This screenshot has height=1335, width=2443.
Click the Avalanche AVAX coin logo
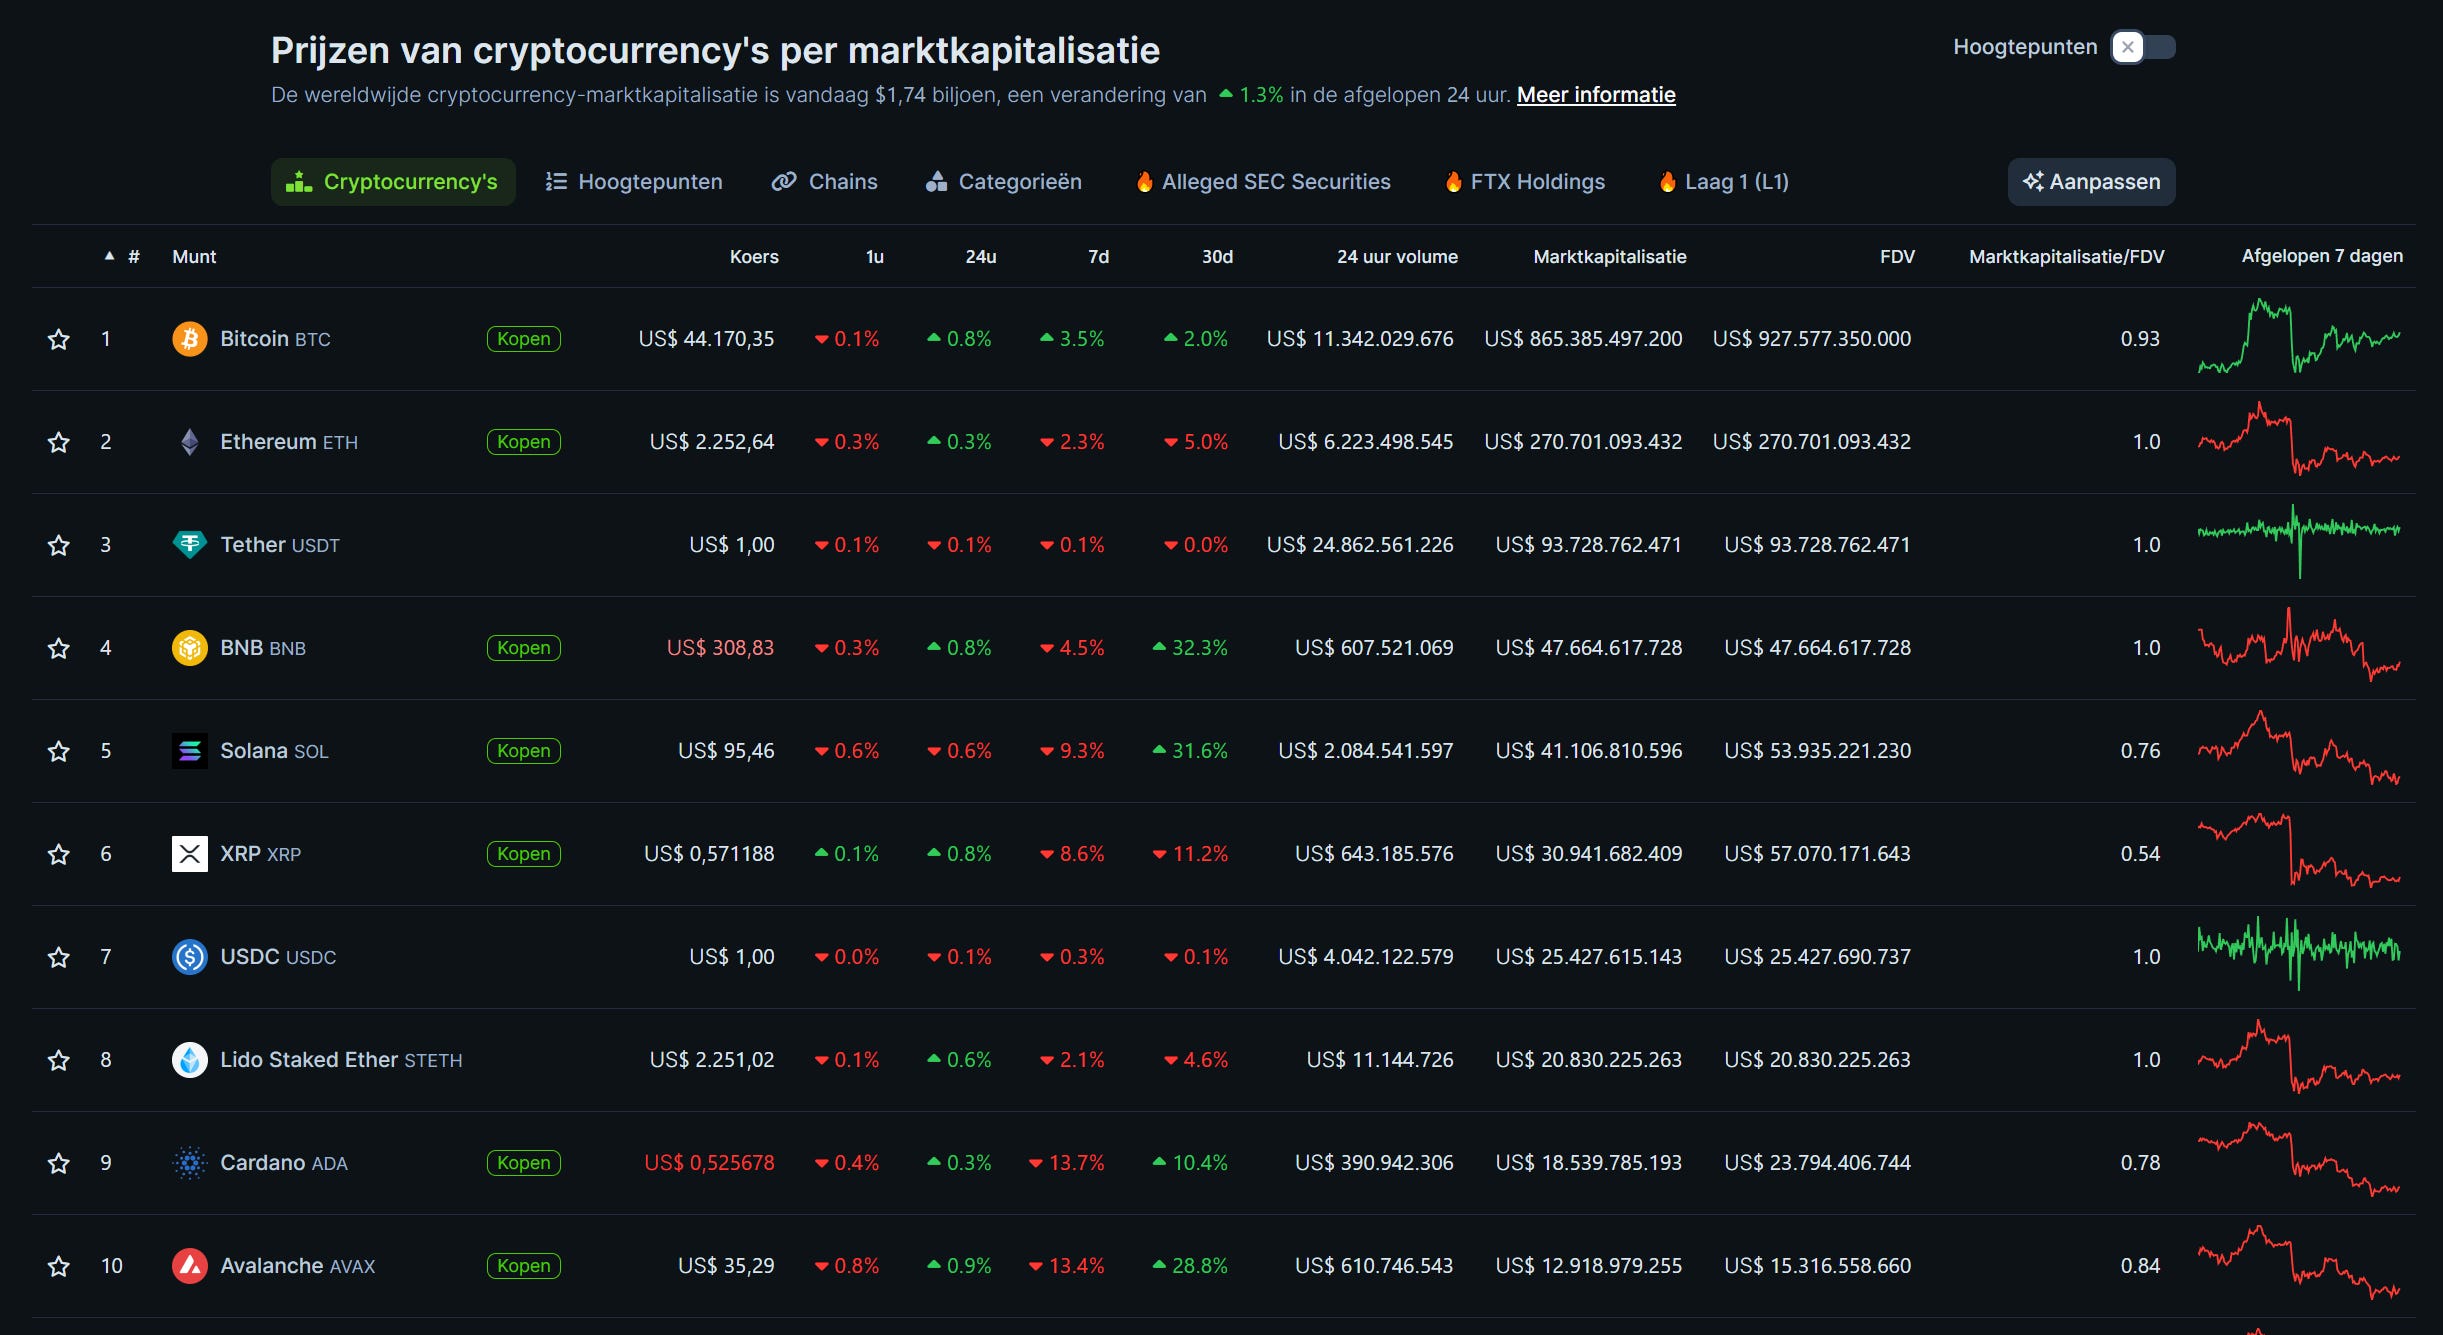190,1265
